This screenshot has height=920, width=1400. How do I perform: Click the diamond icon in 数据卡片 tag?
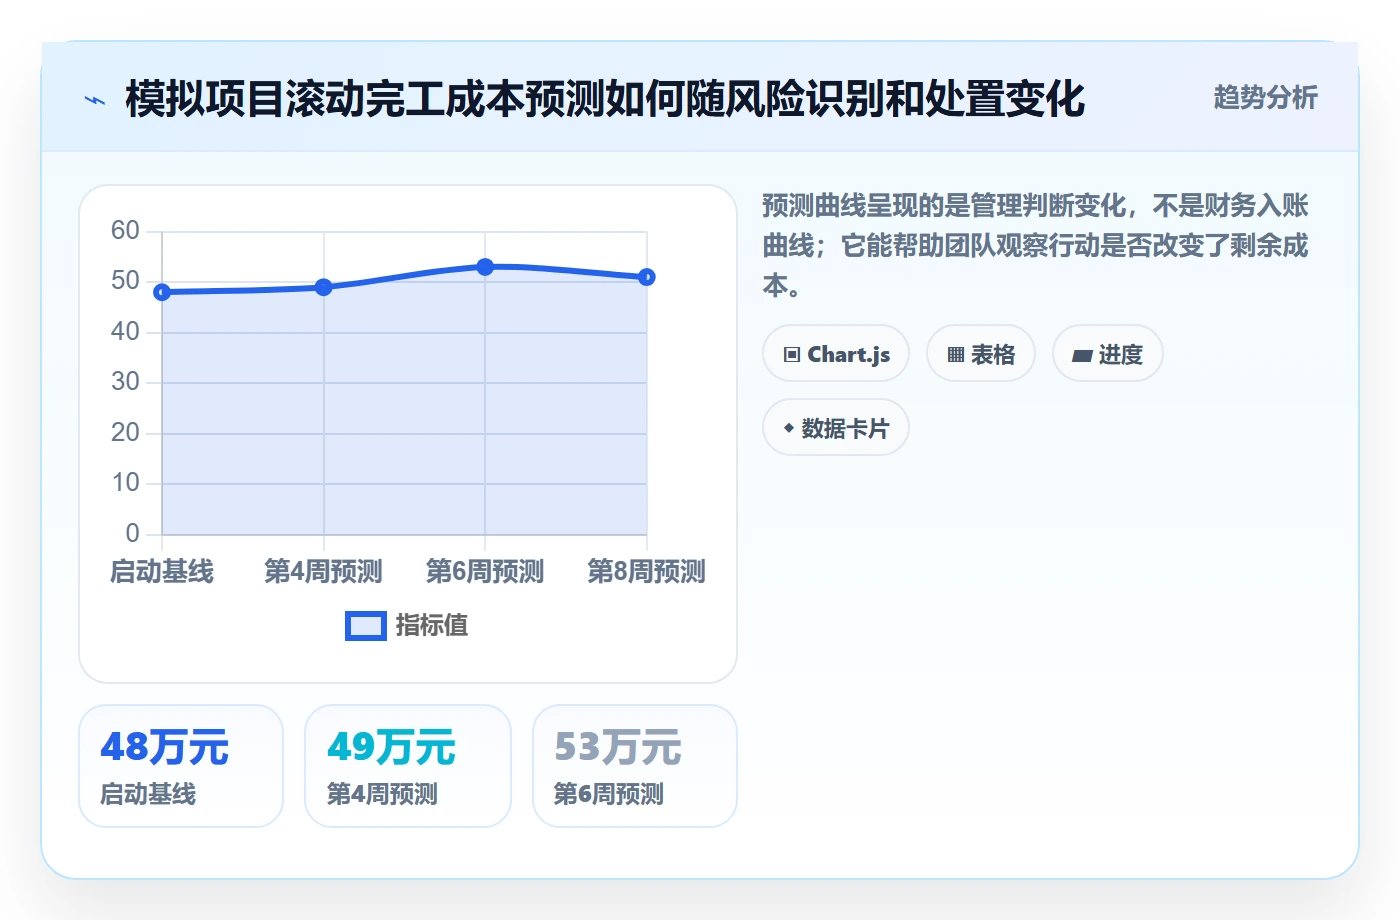789,428
